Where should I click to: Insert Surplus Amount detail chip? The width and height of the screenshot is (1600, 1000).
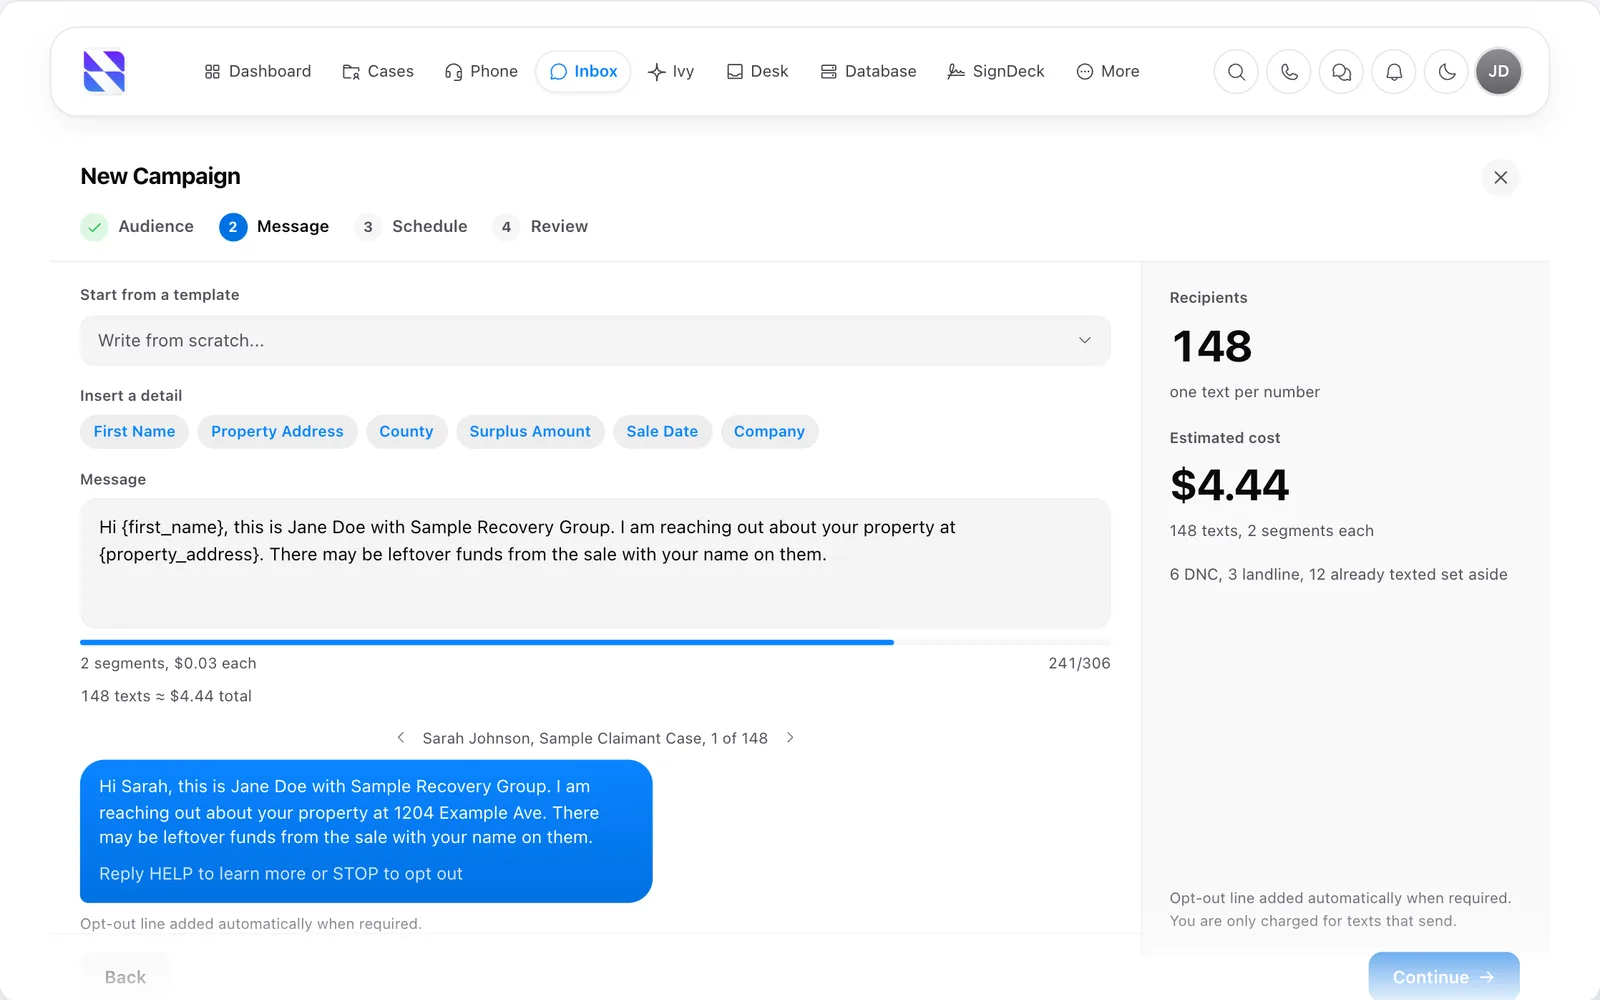[530, 432]
